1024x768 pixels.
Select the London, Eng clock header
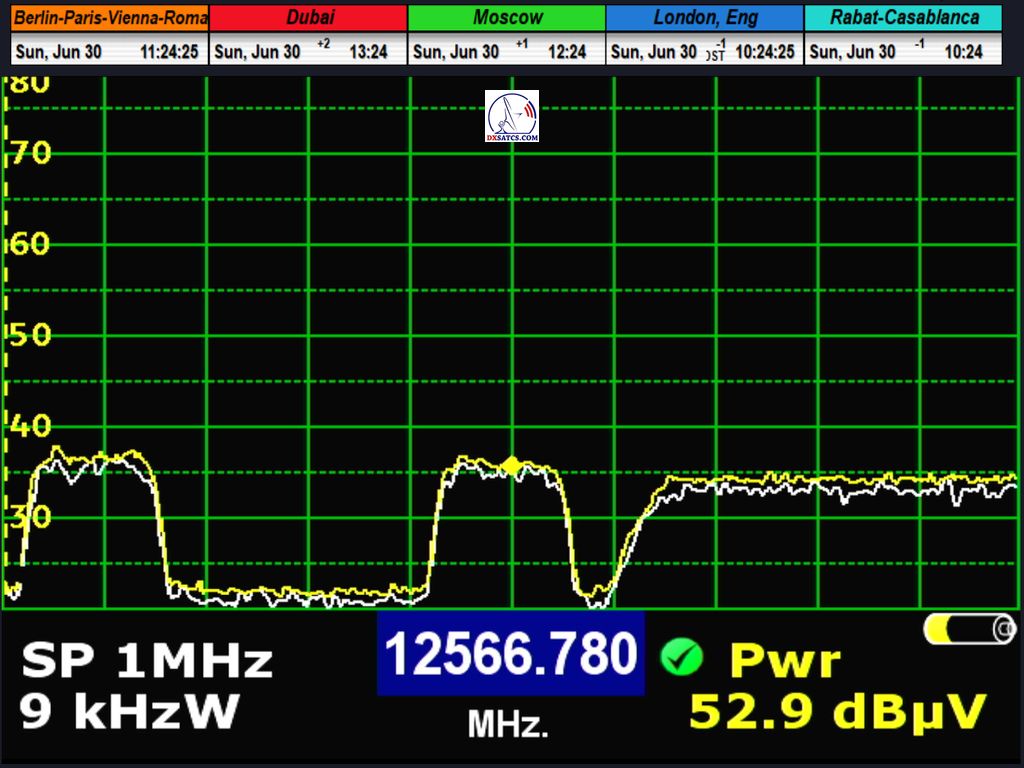click(705, 18)
